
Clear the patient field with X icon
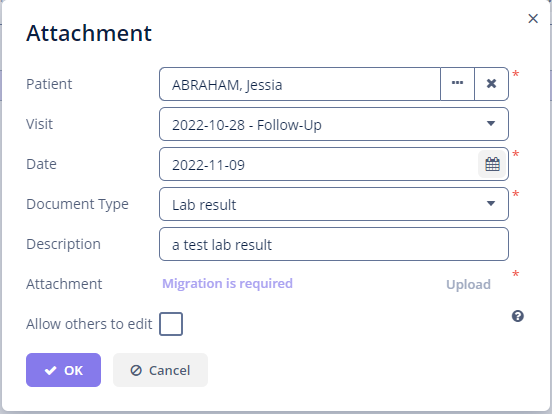[x=491, y=84]
